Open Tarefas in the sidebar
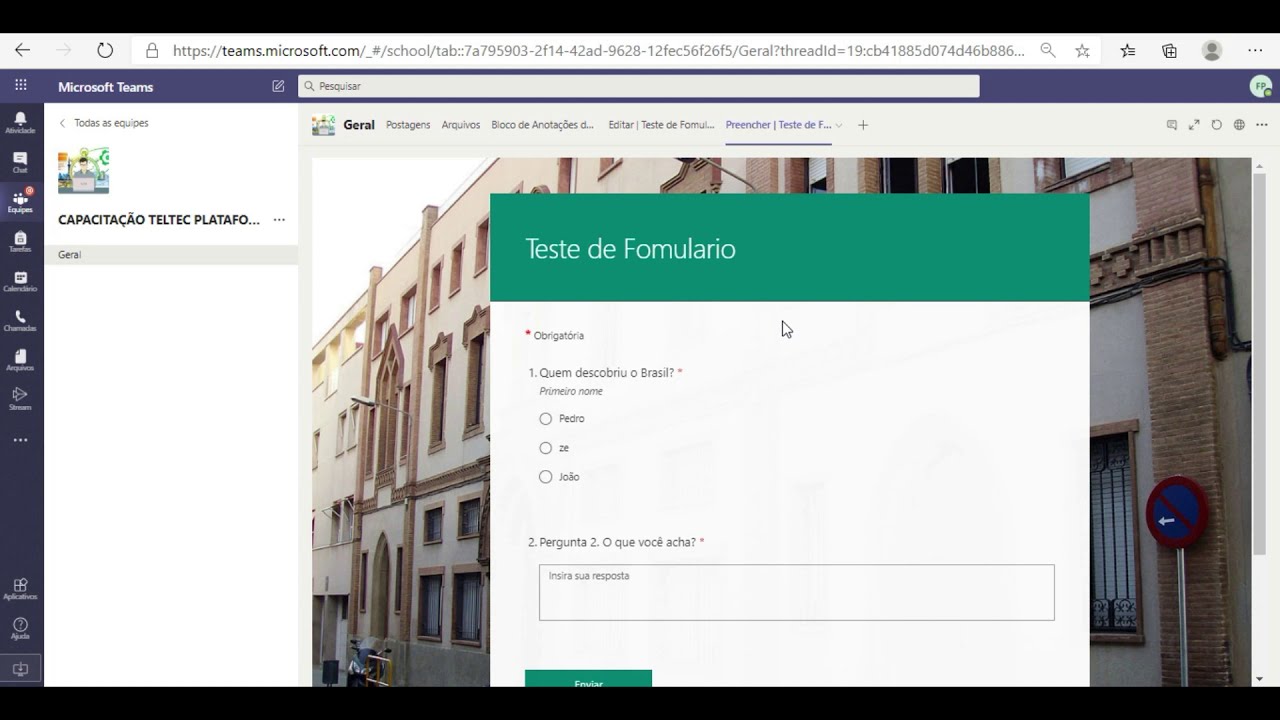Screen dimensions: 1280x720 click(x=20, y=242)
